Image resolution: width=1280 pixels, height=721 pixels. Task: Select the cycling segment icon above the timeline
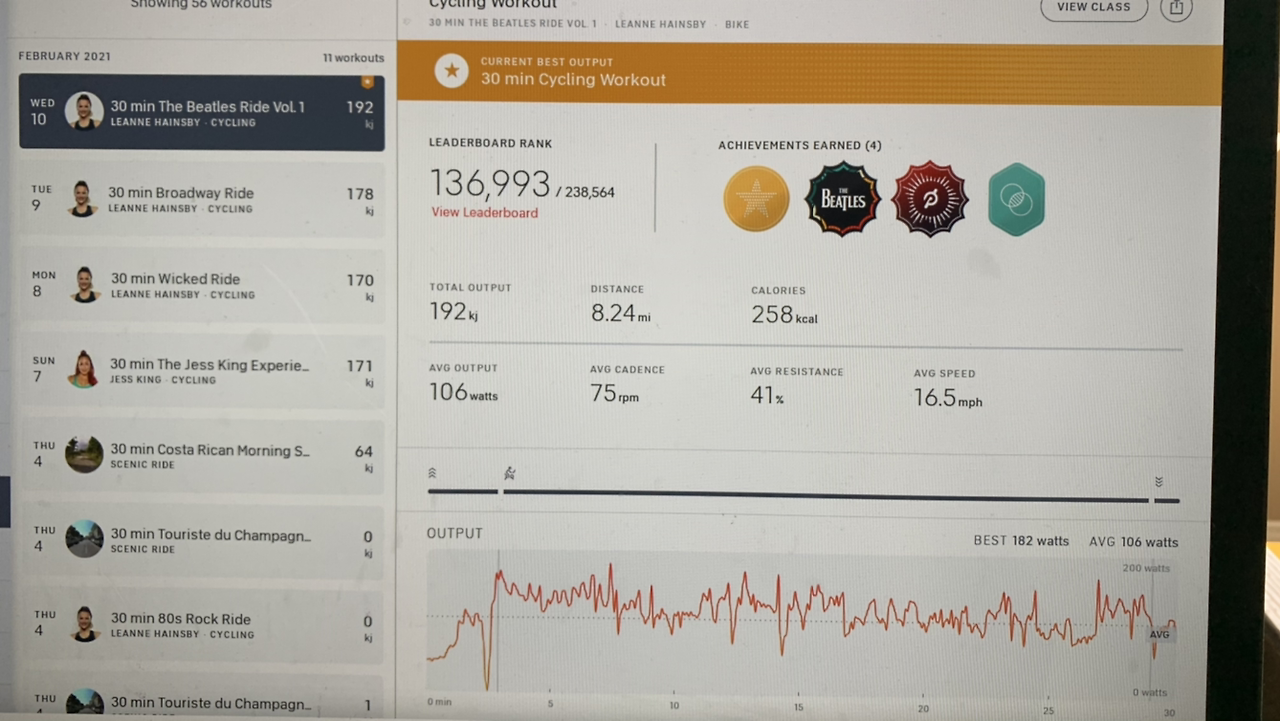pyautogui.click(x=510, y=473)
